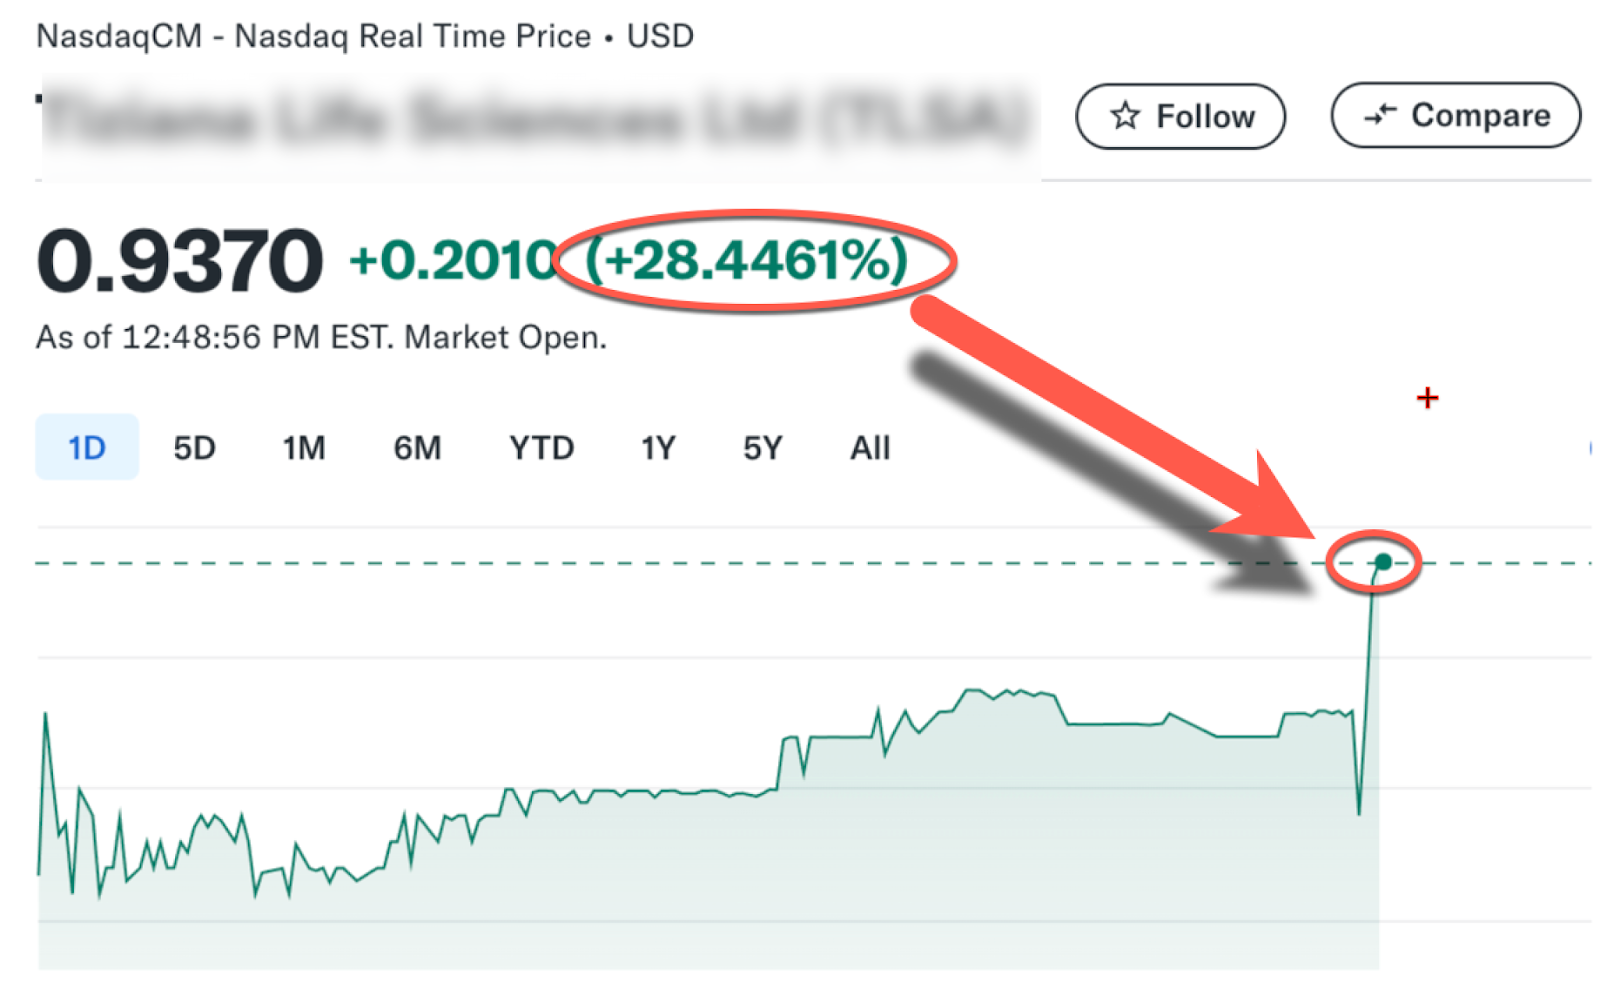Show All-time chart range

click(870, 447)
